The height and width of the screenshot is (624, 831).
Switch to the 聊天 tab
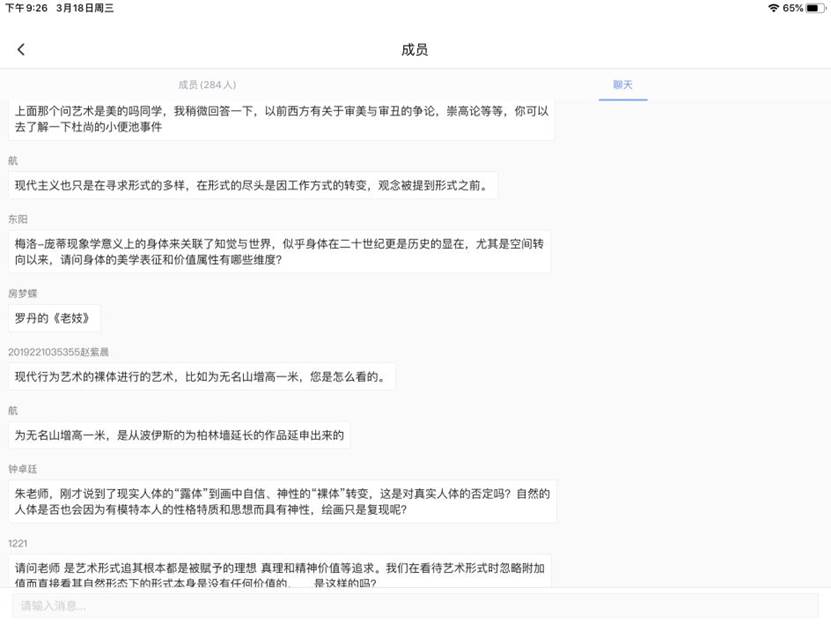(622, 85)
